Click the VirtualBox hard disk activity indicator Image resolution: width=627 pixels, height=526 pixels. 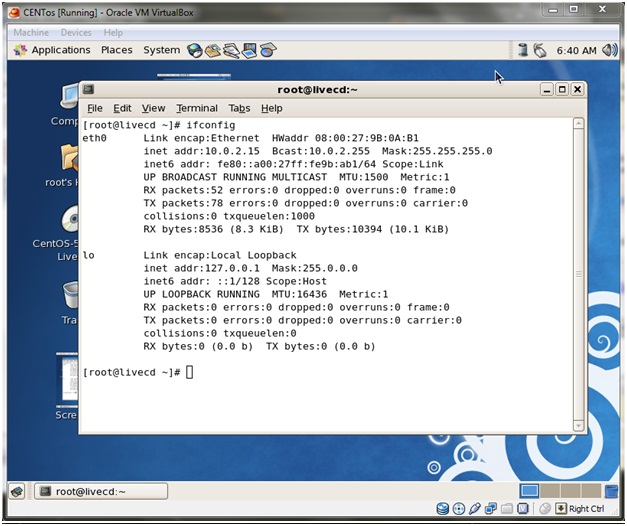(442, 509)
